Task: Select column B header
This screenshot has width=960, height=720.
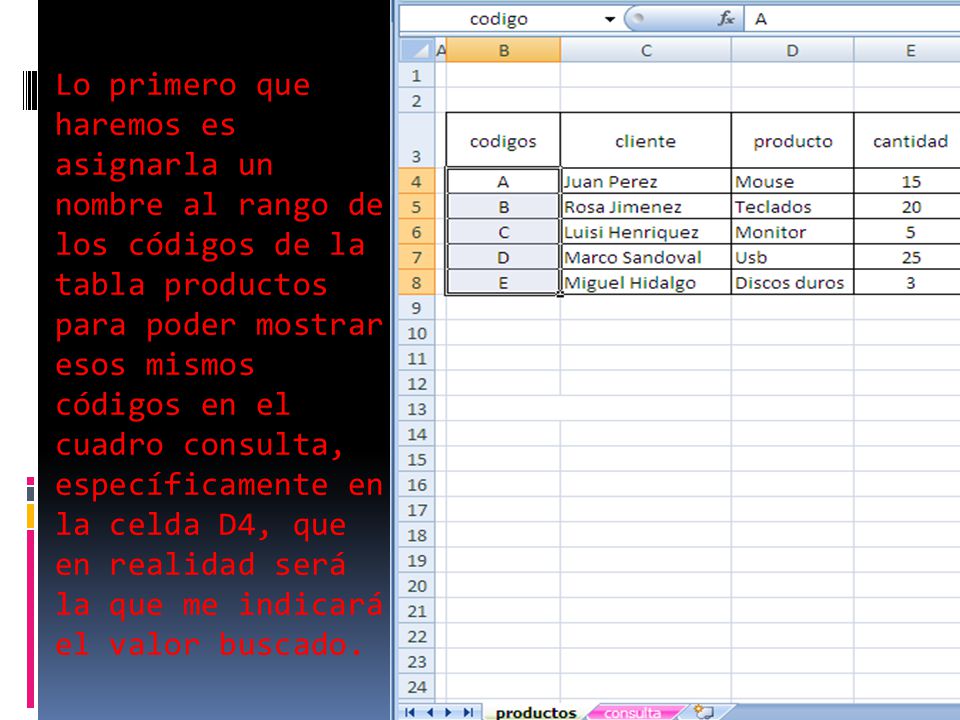Action: 503,50
